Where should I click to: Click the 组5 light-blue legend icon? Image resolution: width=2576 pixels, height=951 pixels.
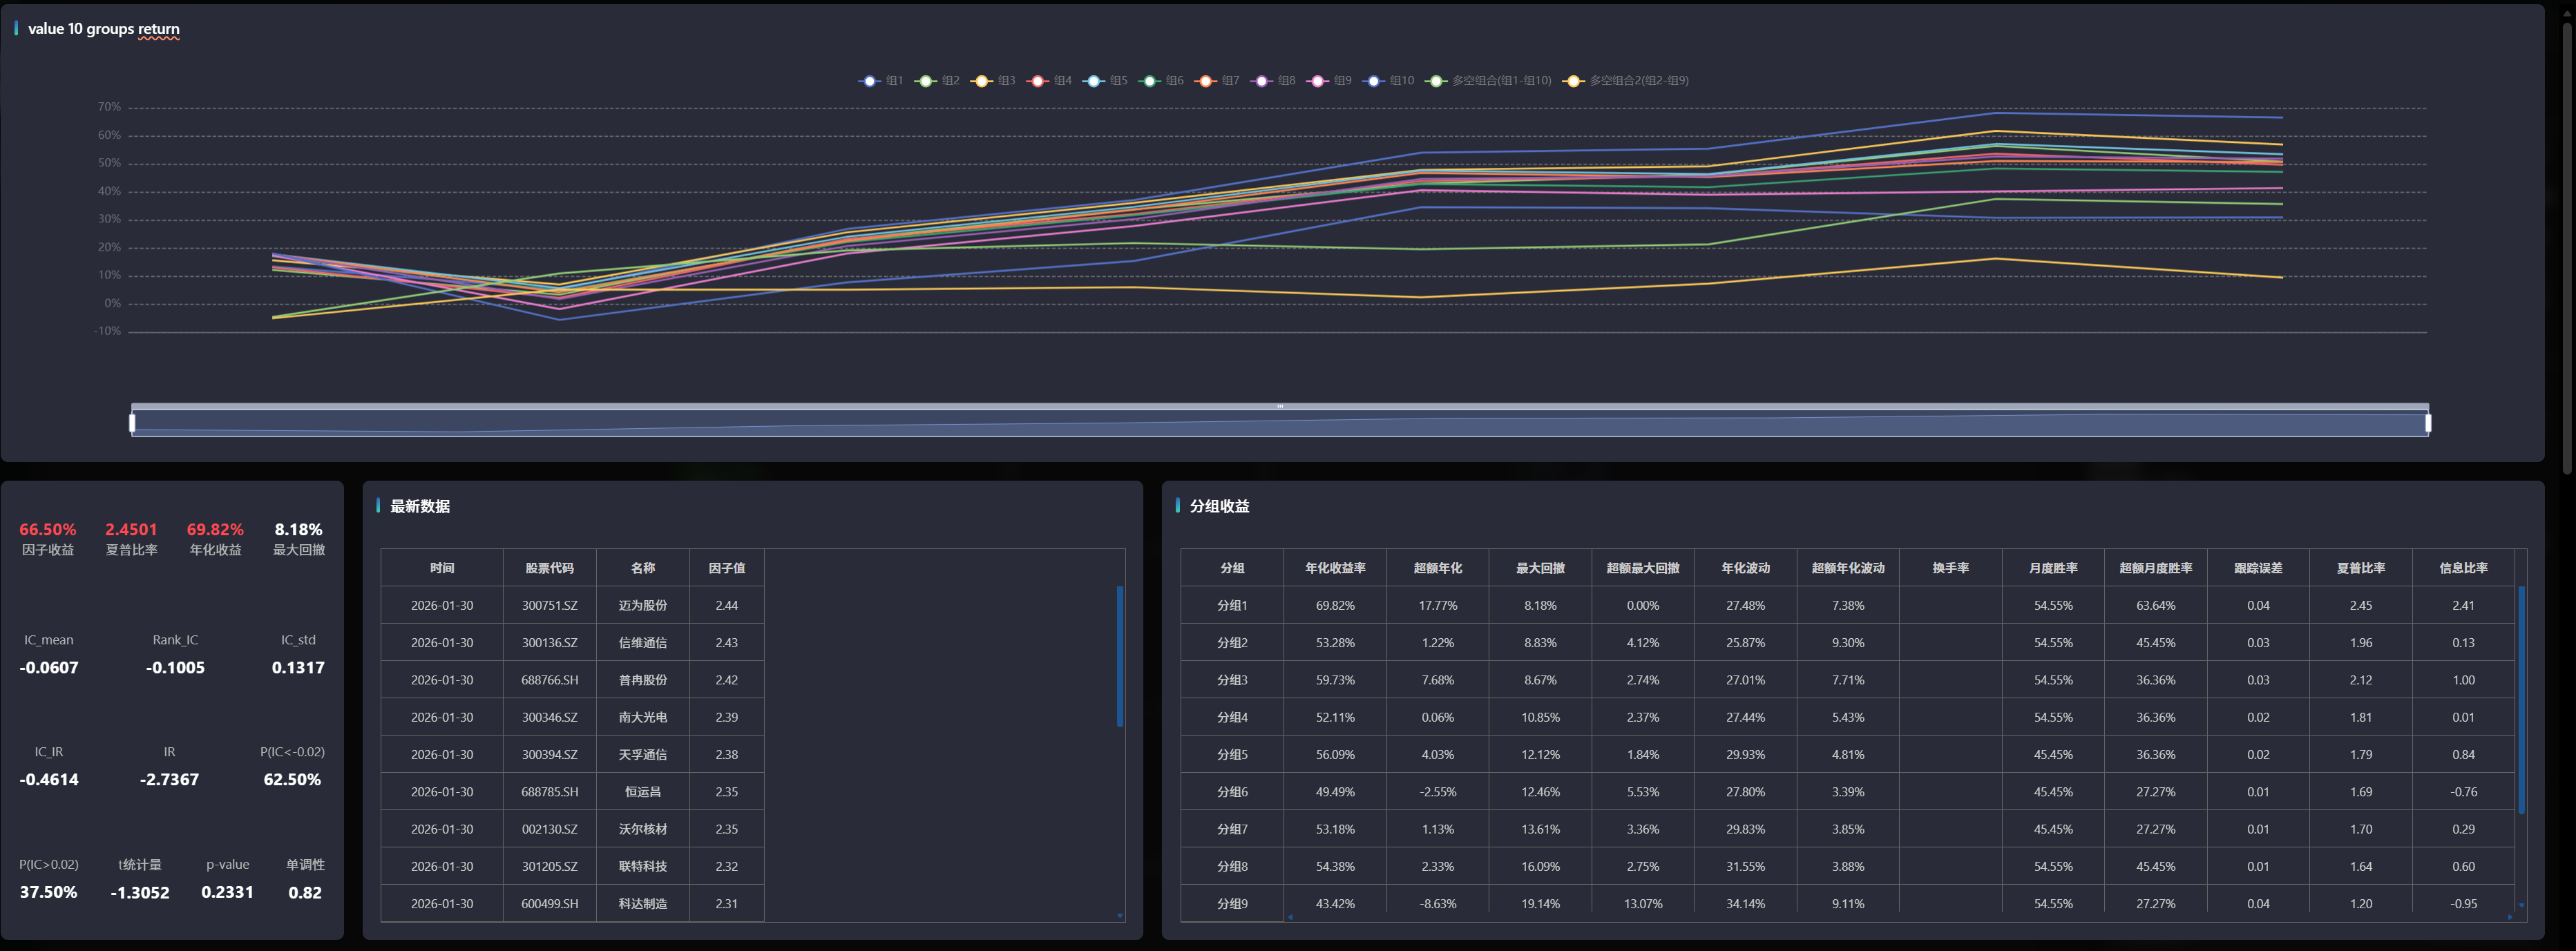pos(1093,81)
